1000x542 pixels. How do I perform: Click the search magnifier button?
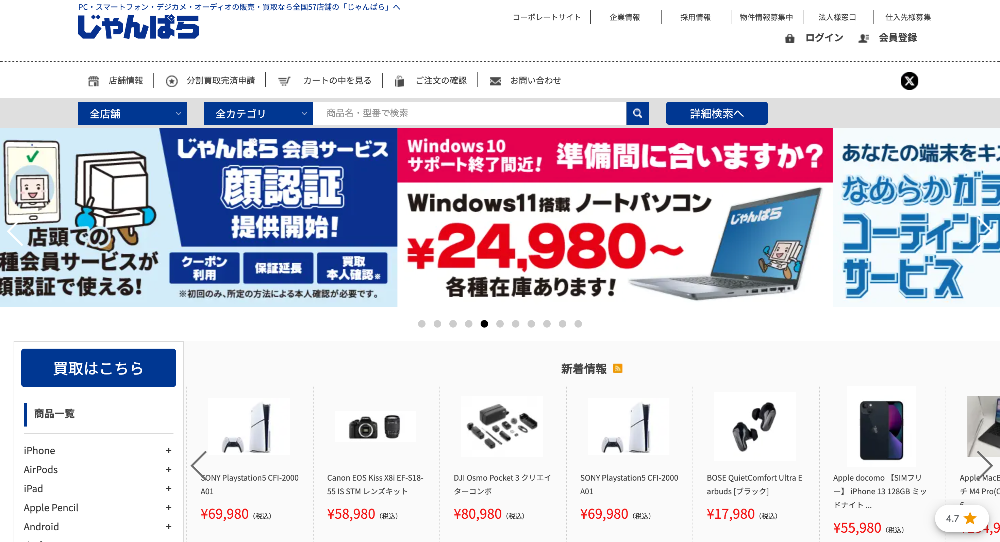[x=637, y=114]
